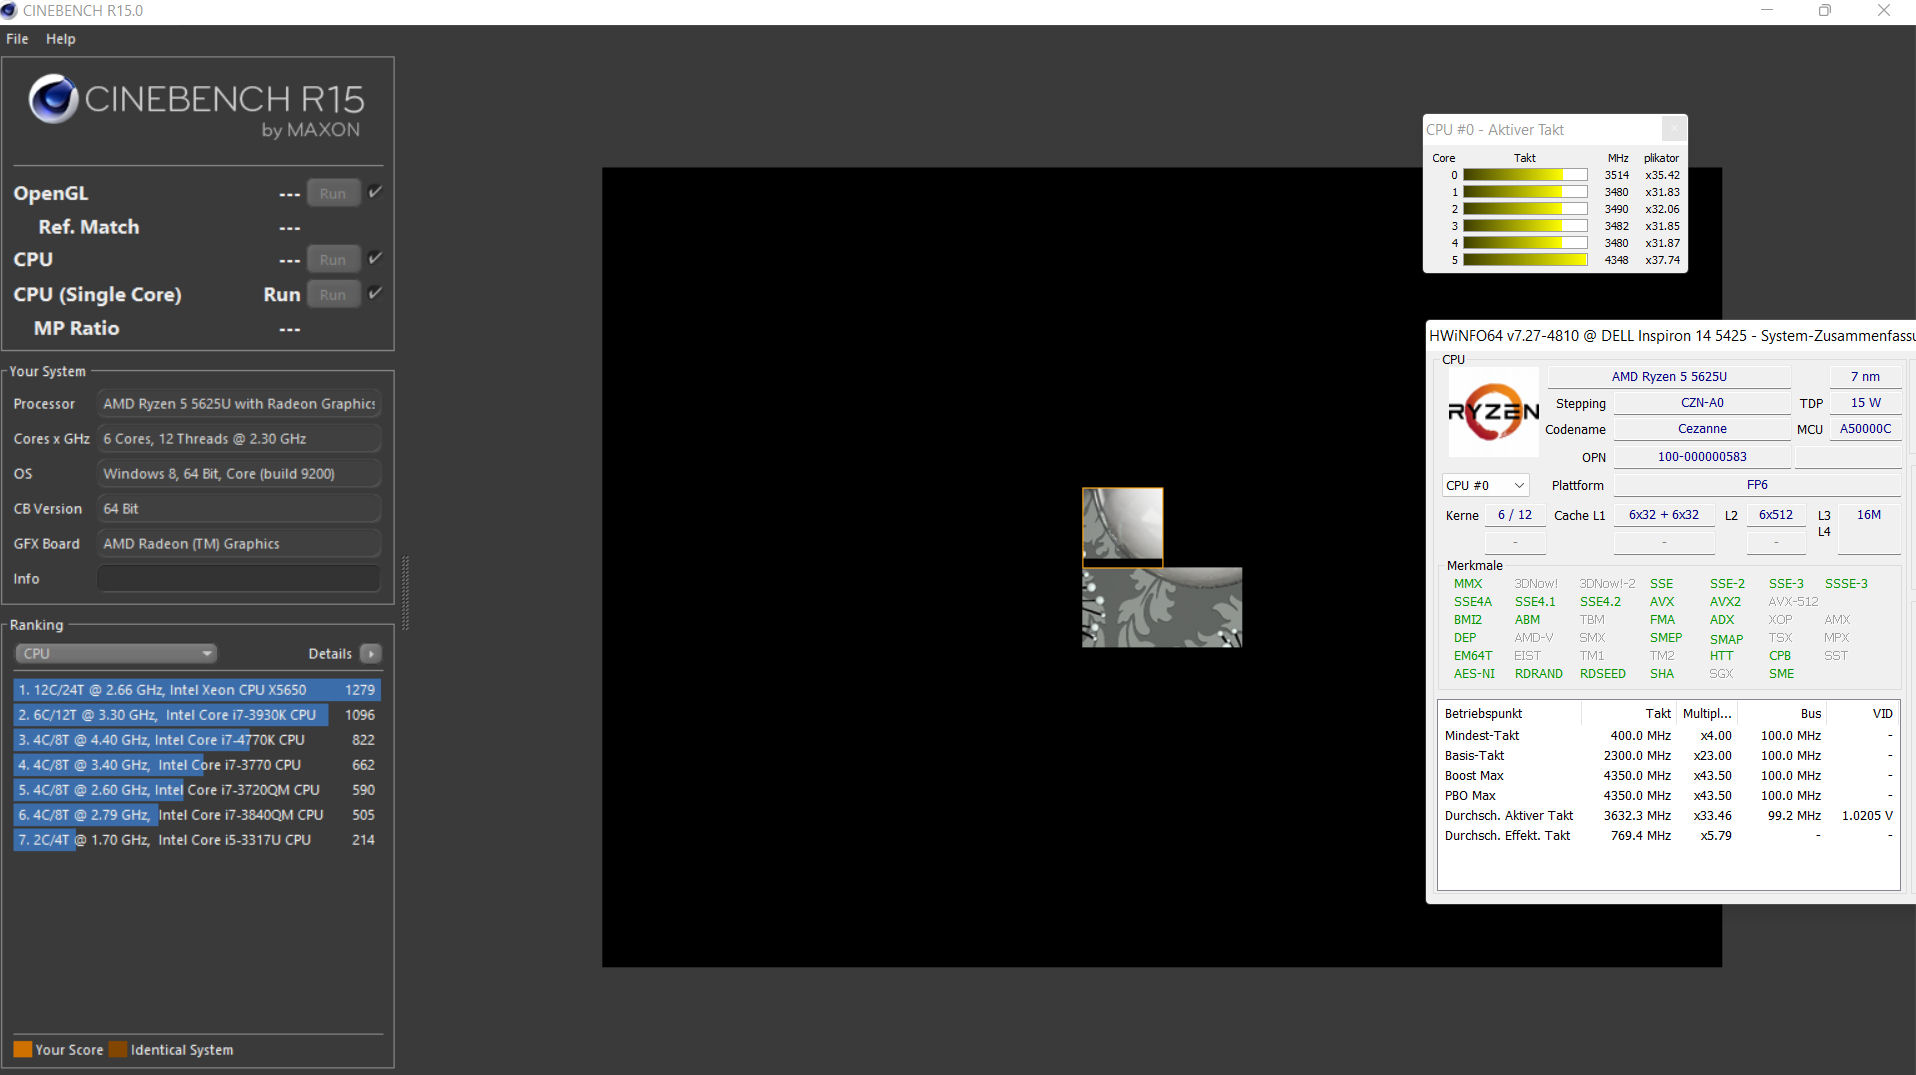Click the Cinebench sphere logo icon
The height and width of the screenshot is (1075, 1916).
[53, 99]
